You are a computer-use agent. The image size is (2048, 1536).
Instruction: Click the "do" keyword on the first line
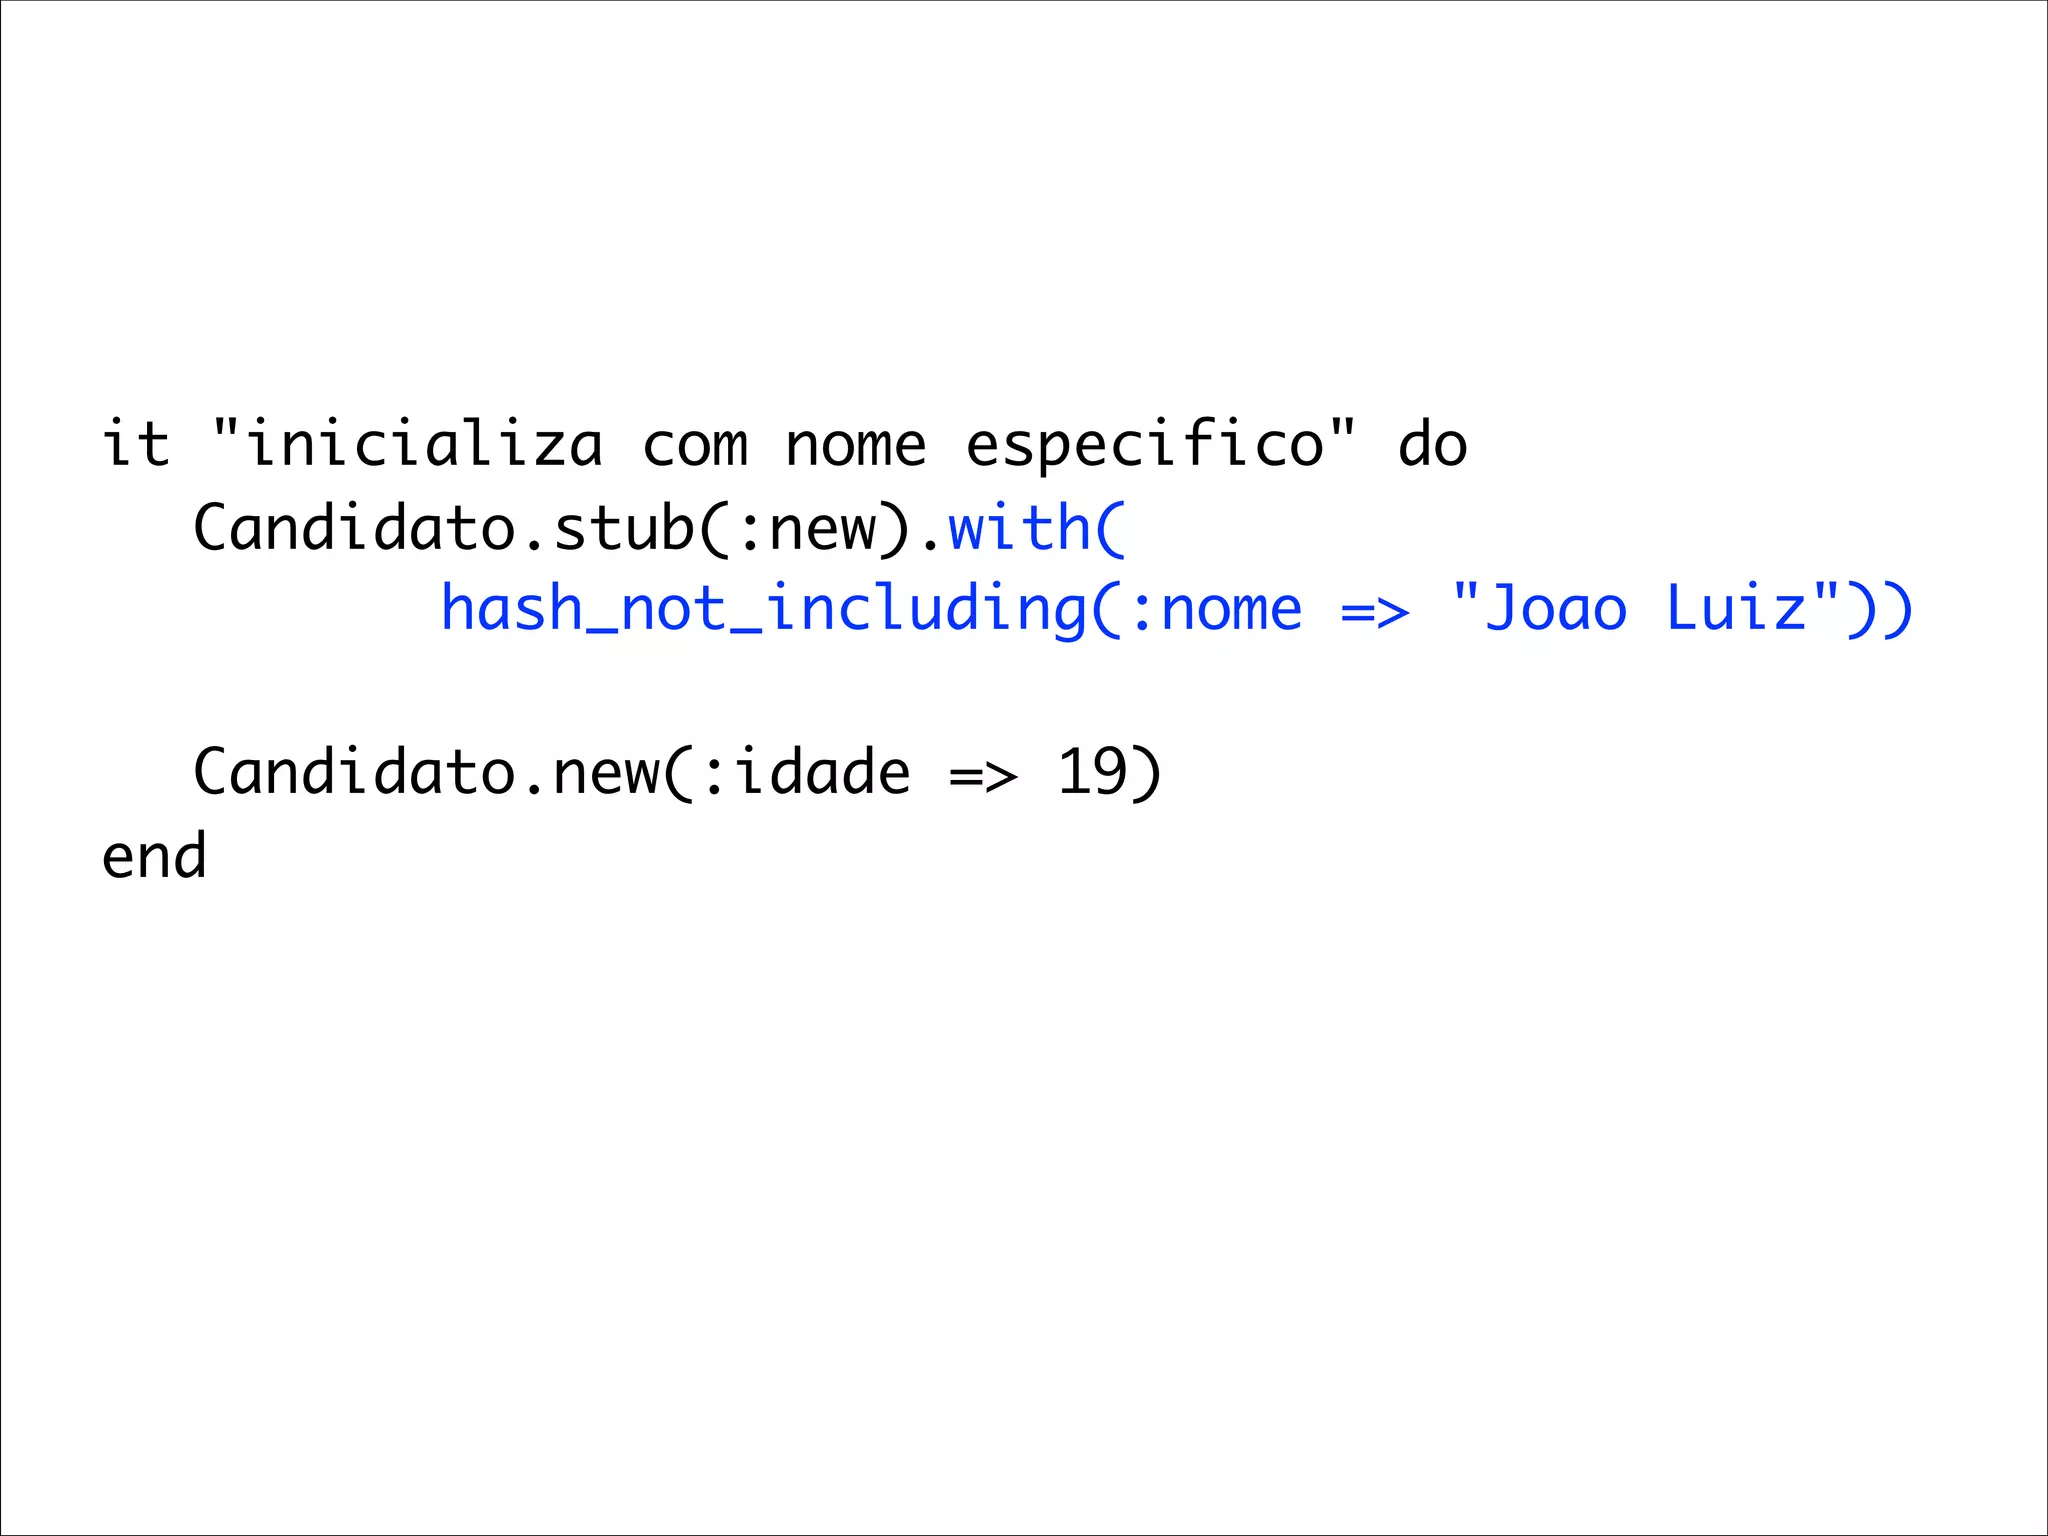[1432, 445]
